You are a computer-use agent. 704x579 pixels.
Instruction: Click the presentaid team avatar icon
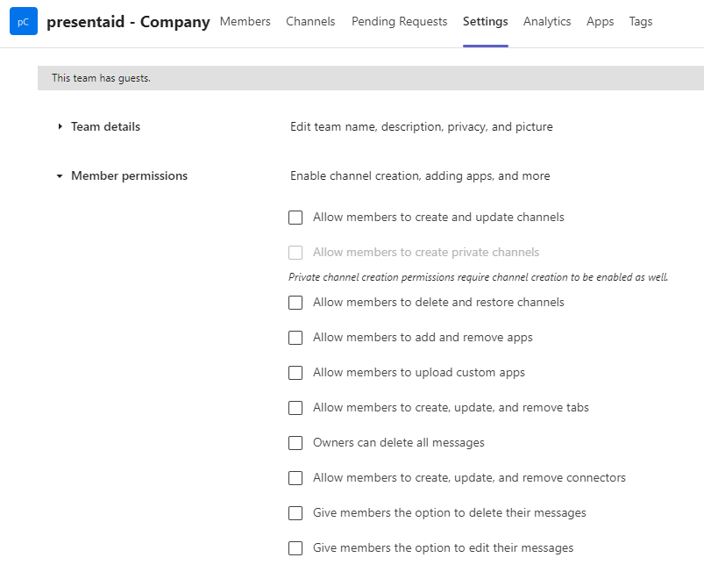(23, 21)
